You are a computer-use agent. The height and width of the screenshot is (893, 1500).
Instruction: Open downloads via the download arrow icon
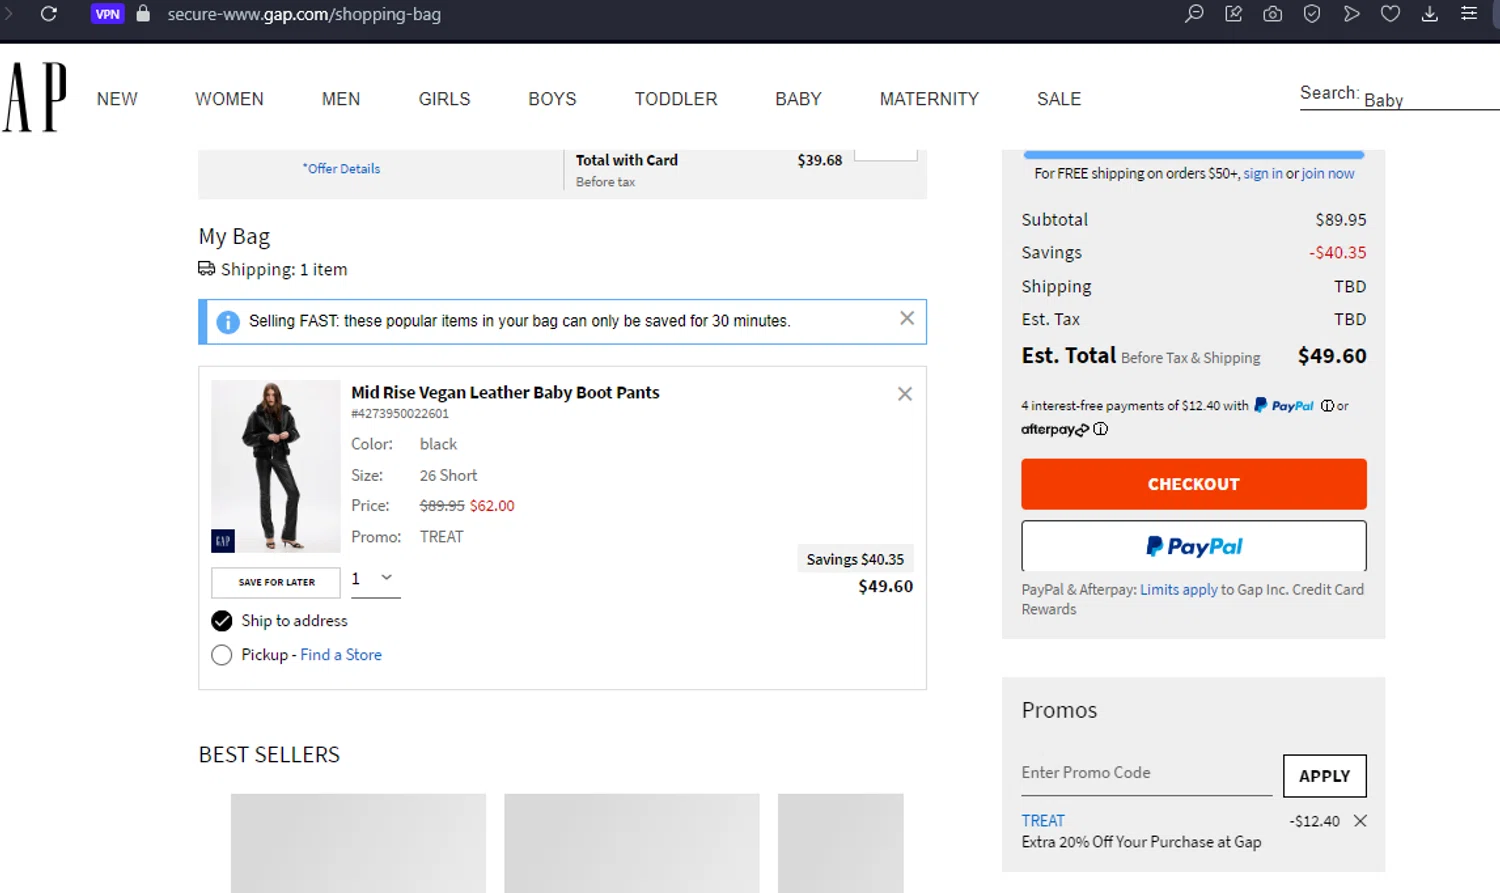click(1430, 14)
